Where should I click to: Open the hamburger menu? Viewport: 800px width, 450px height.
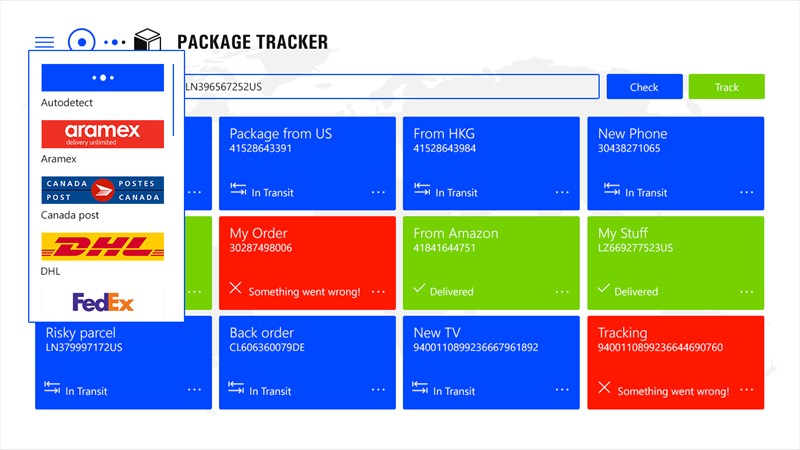click(x=44, y=42)
